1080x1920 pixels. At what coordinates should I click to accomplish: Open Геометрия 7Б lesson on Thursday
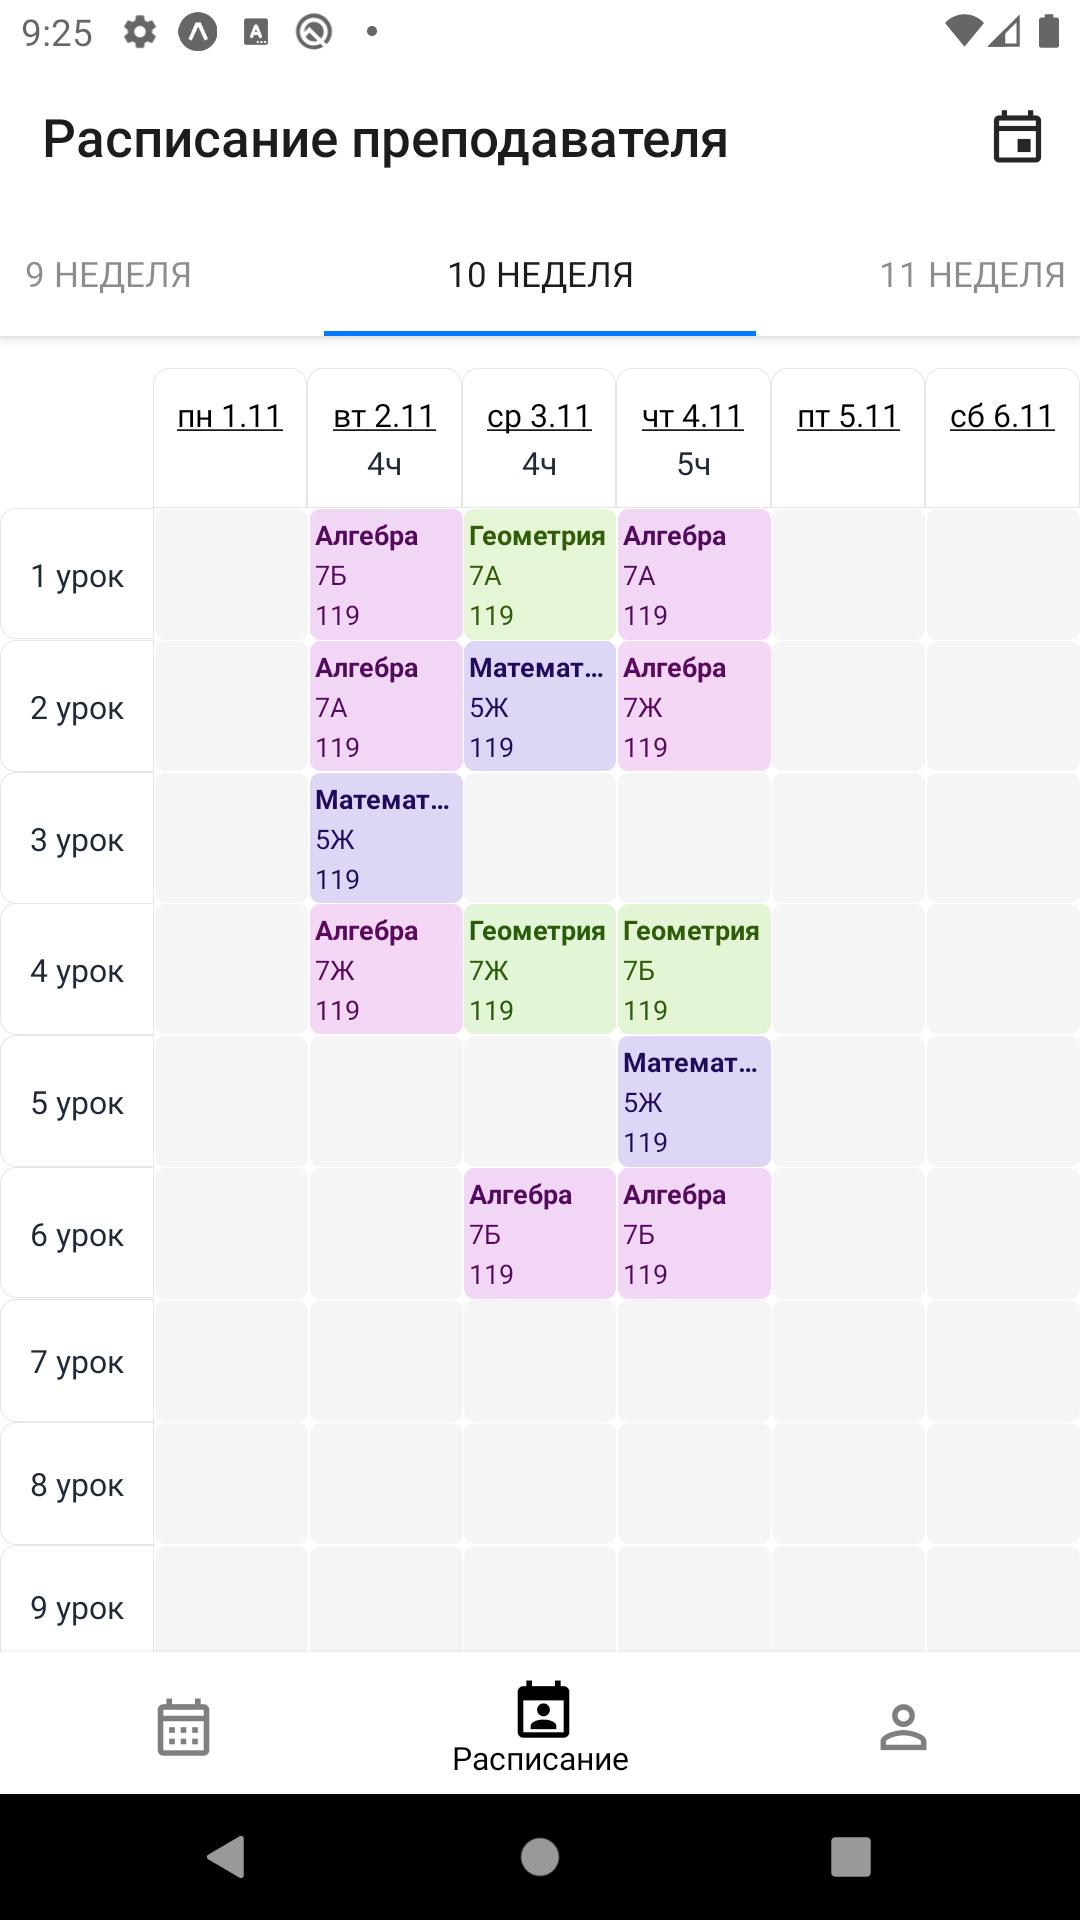(694, 970)
